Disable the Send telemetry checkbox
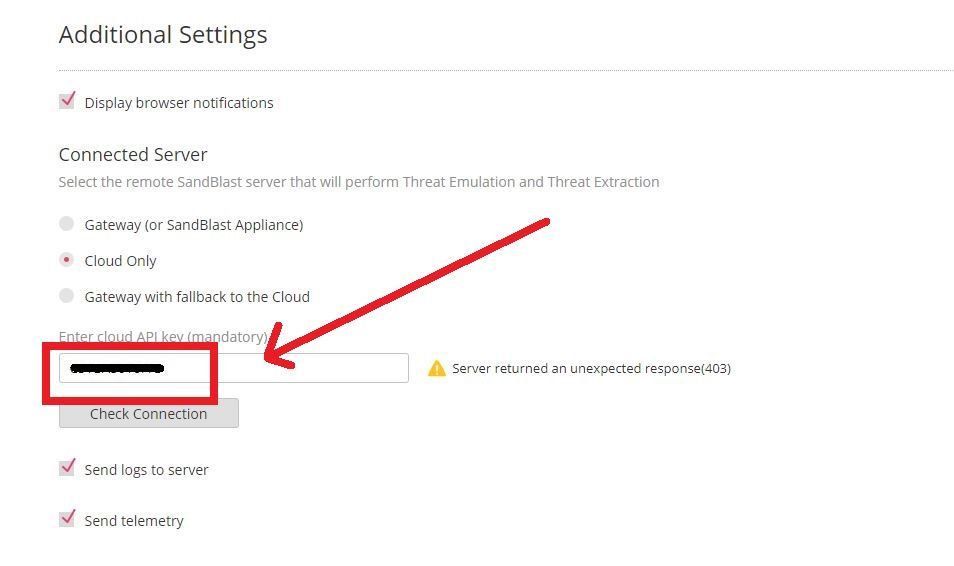Screen dimensions: 954x566 click(67, 519)
